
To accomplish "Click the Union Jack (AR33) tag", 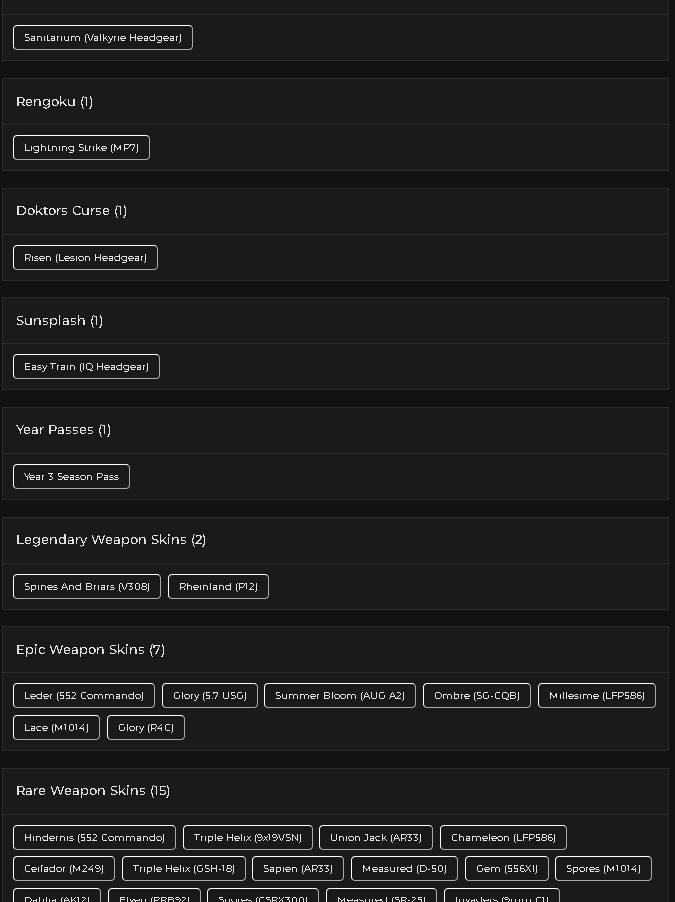I will tap(376, 837).
